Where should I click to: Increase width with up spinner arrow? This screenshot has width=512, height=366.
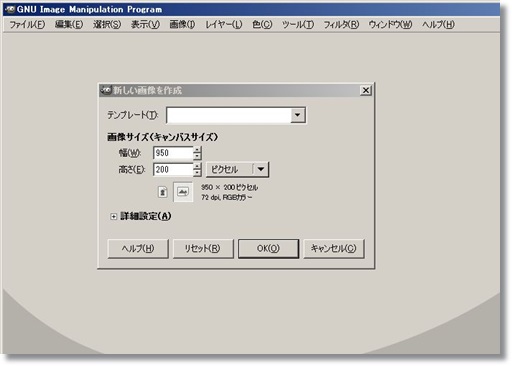[x=197, y=150]
